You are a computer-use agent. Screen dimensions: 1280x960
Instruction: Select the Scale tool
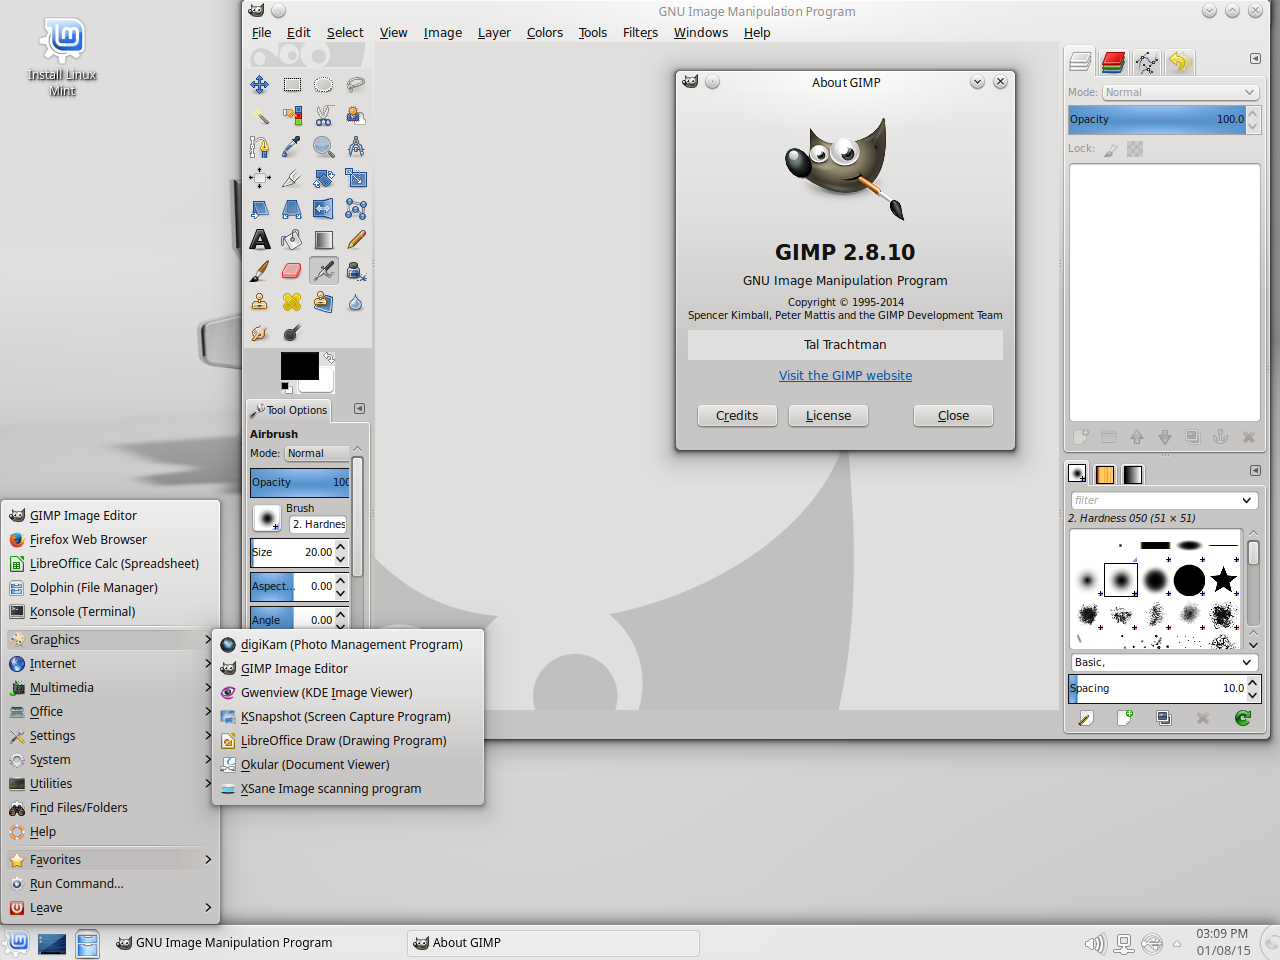click(x=356, y=178)
